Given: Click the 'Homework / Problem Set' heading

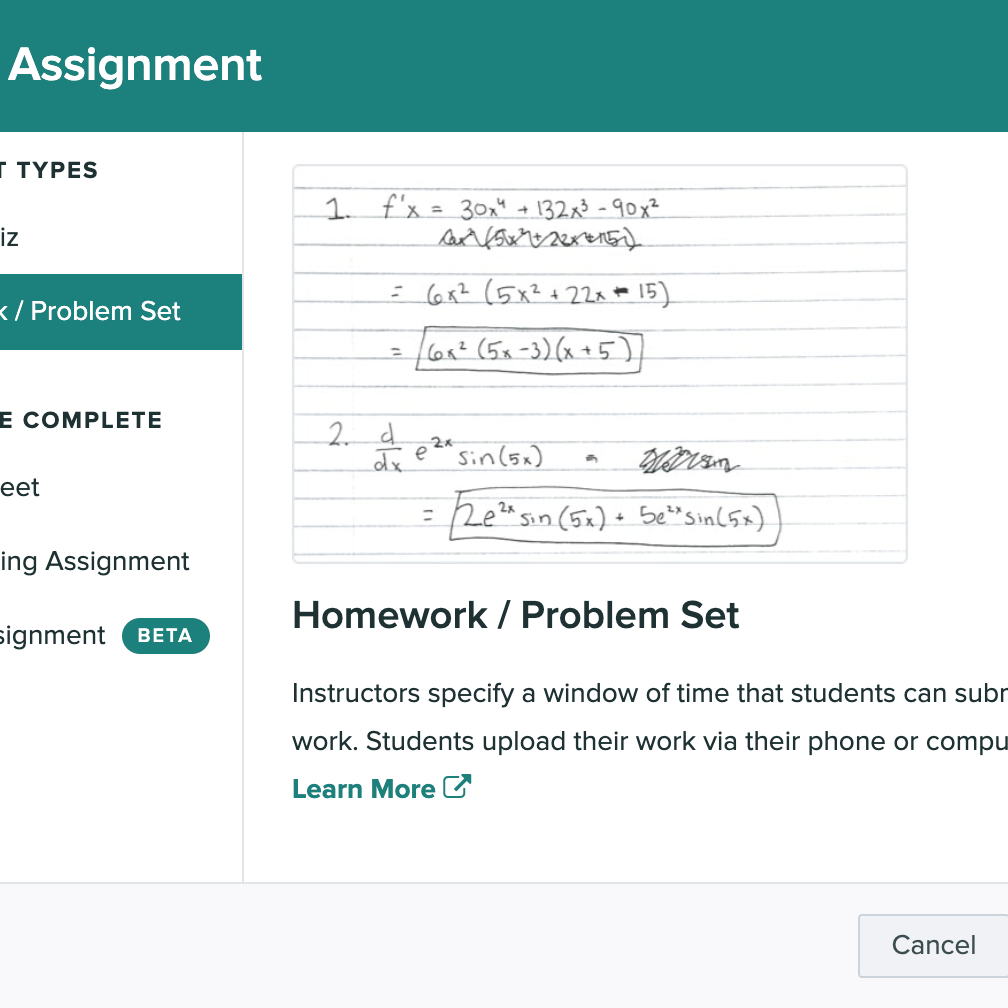Looking at the screenshot, I should [516, 615].
